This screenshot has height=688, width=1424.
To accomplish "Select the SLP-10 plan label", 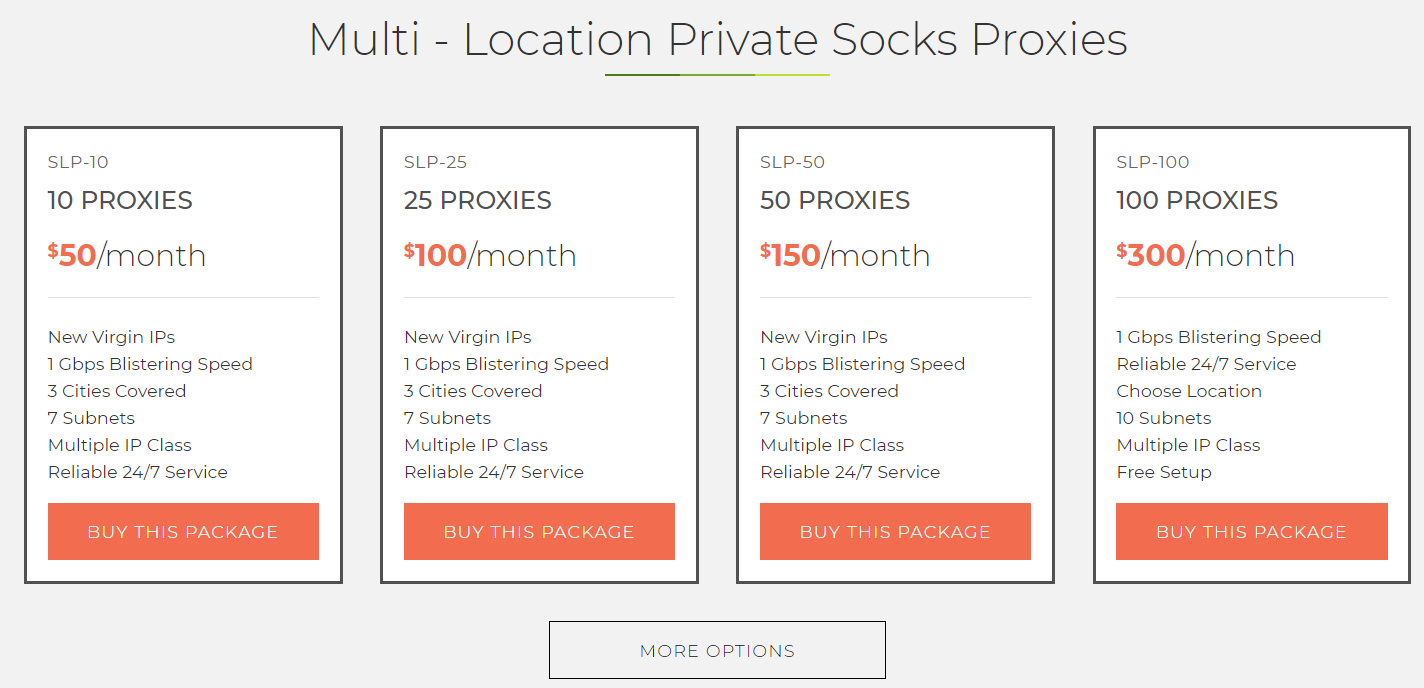I will [x=76, y=161].
